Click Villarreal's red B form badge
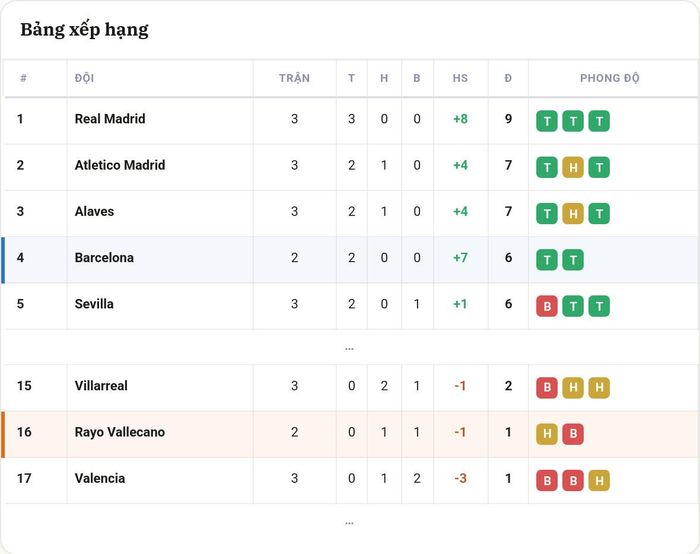 [547, 388]
